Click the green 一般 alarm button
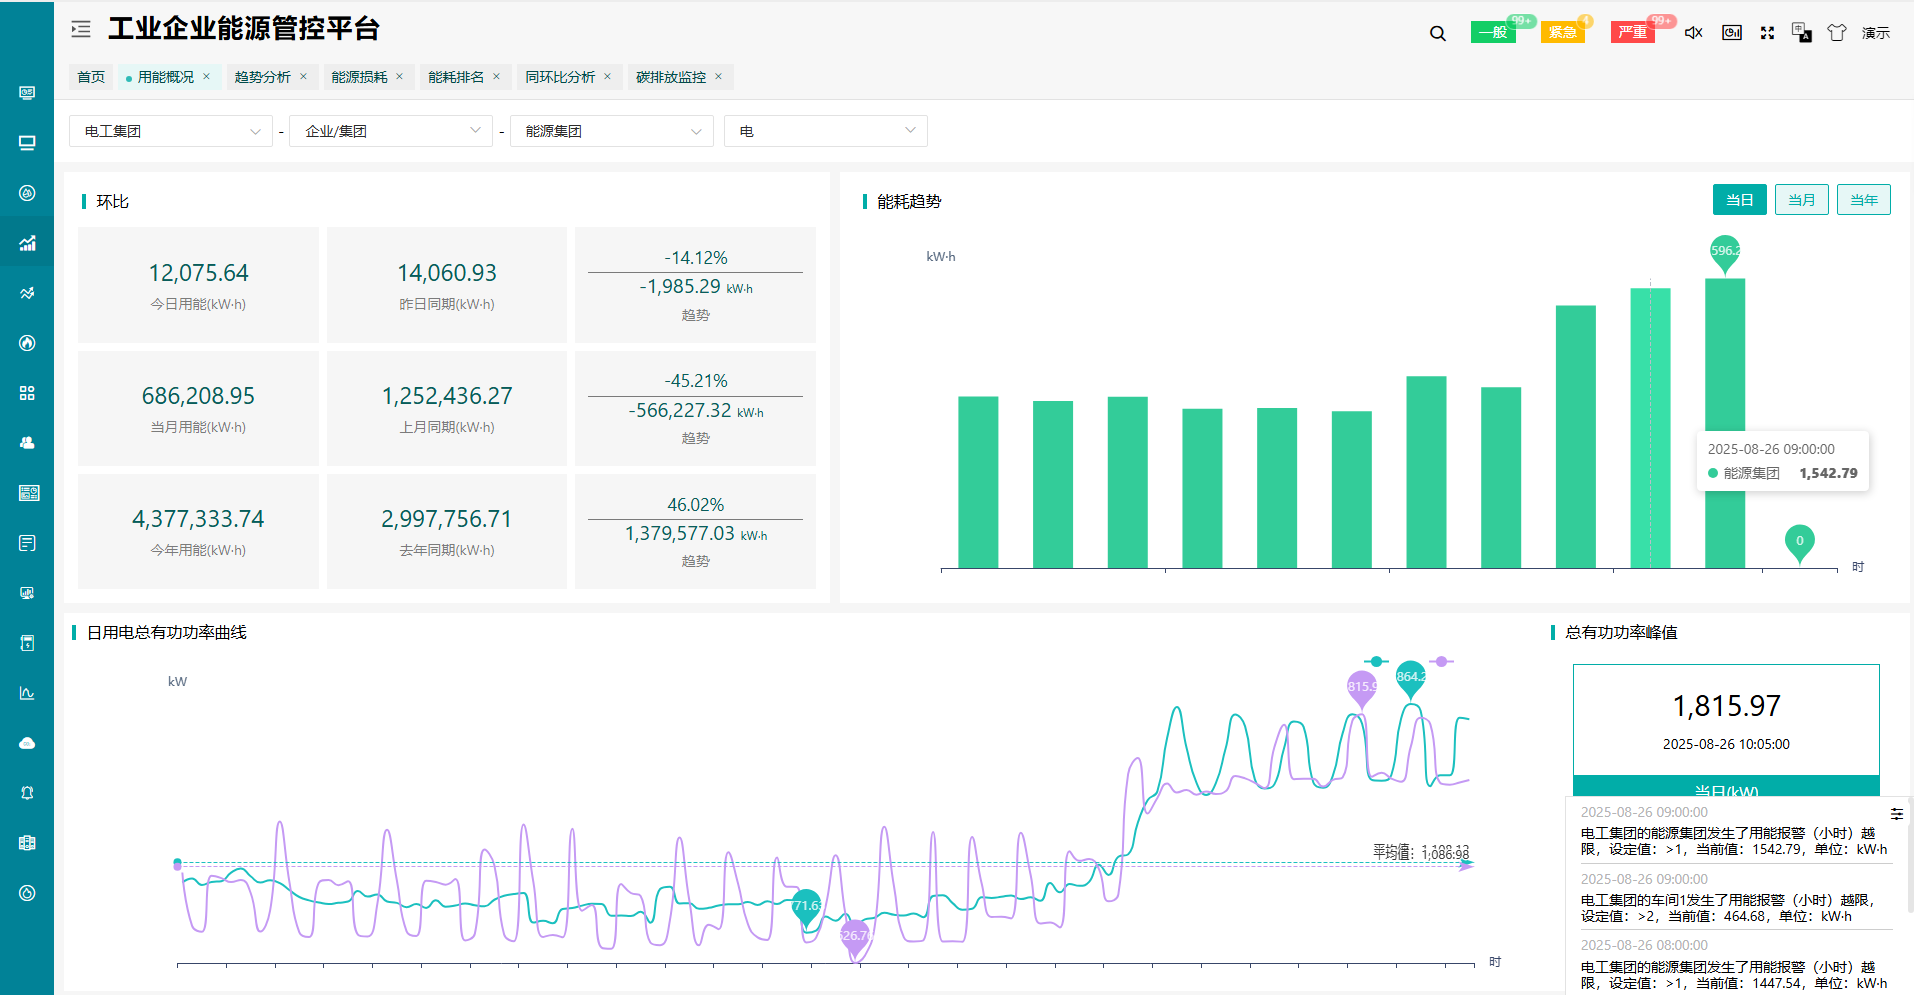The image size is (1914, 995). coord(1492,33)
